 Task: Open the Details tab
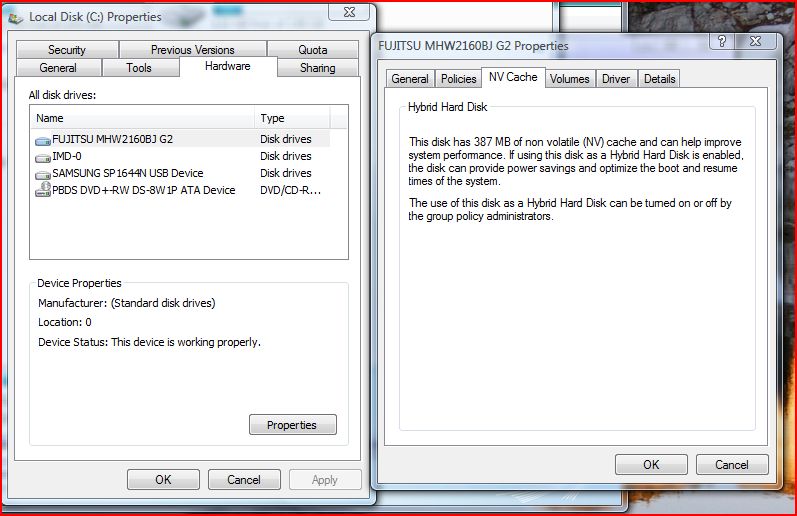660,79
